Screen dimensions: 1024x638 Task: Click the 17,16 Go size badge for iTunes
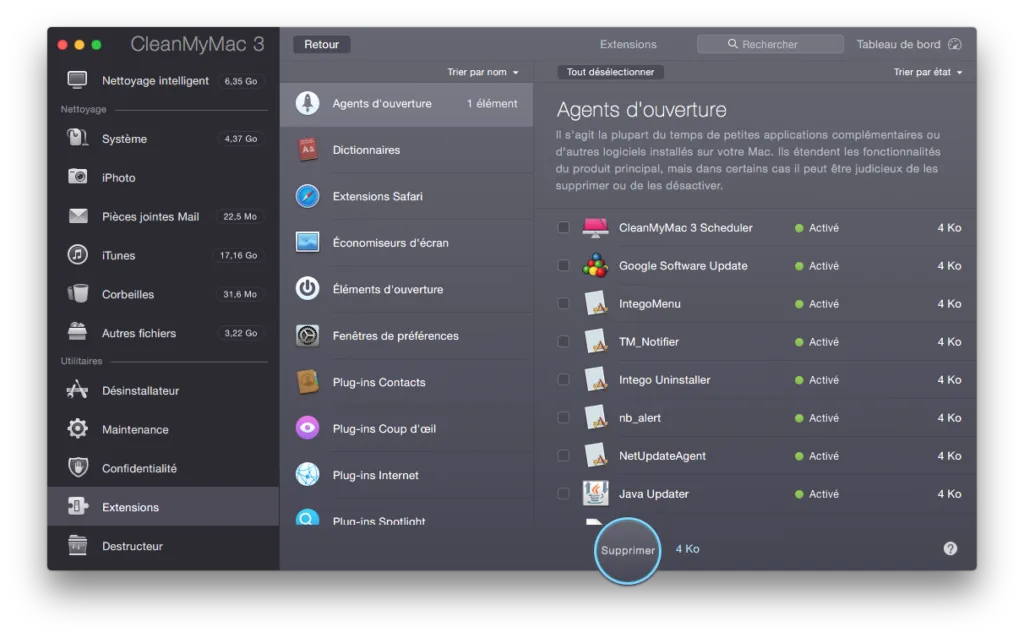click(238, 255)
